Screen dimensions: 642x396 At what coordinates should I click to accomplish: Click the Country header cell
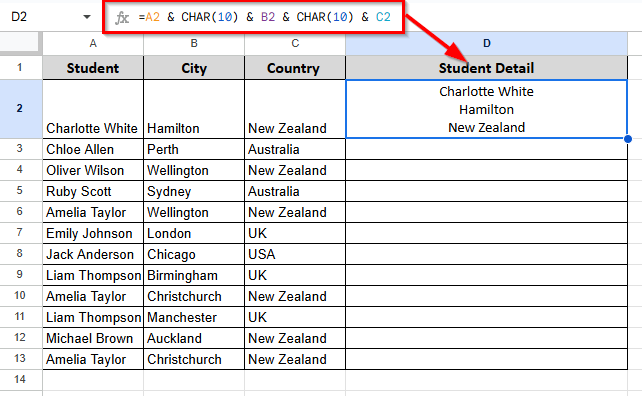pyautogui.click(x=295, y=68)
